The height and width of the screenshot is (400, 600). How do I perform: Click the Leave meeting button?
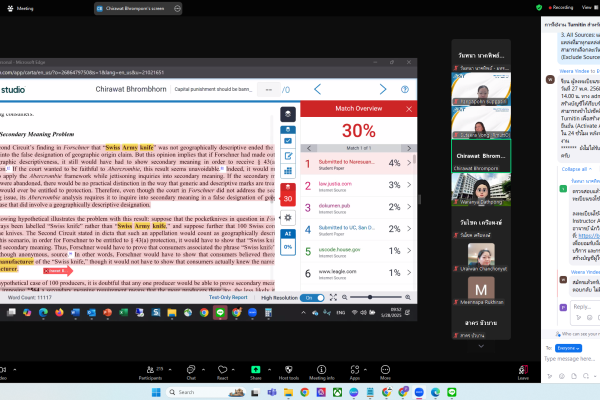pyautogui.click(x=523, y=372)
